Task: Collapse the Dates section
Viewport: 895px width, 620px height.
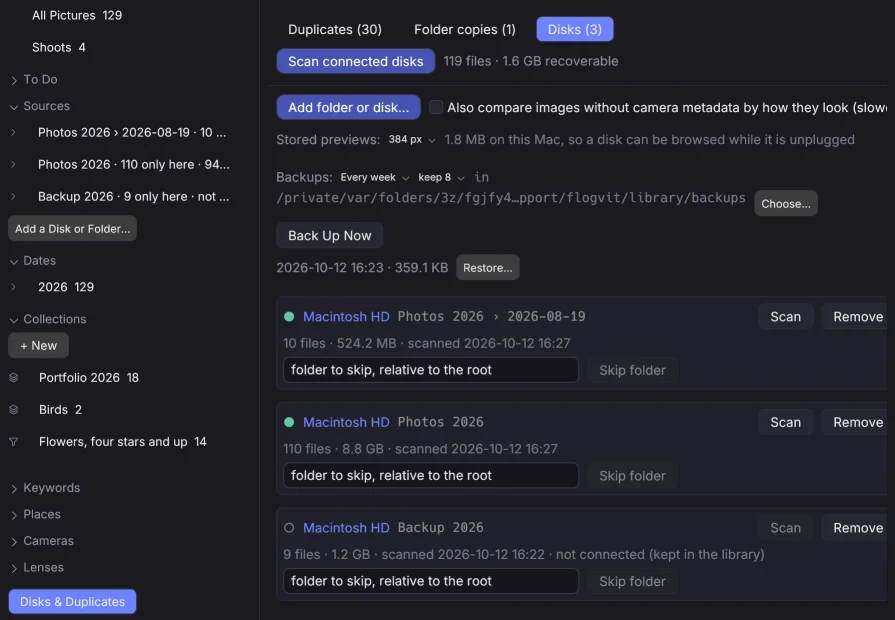Action: click(14, 261)
